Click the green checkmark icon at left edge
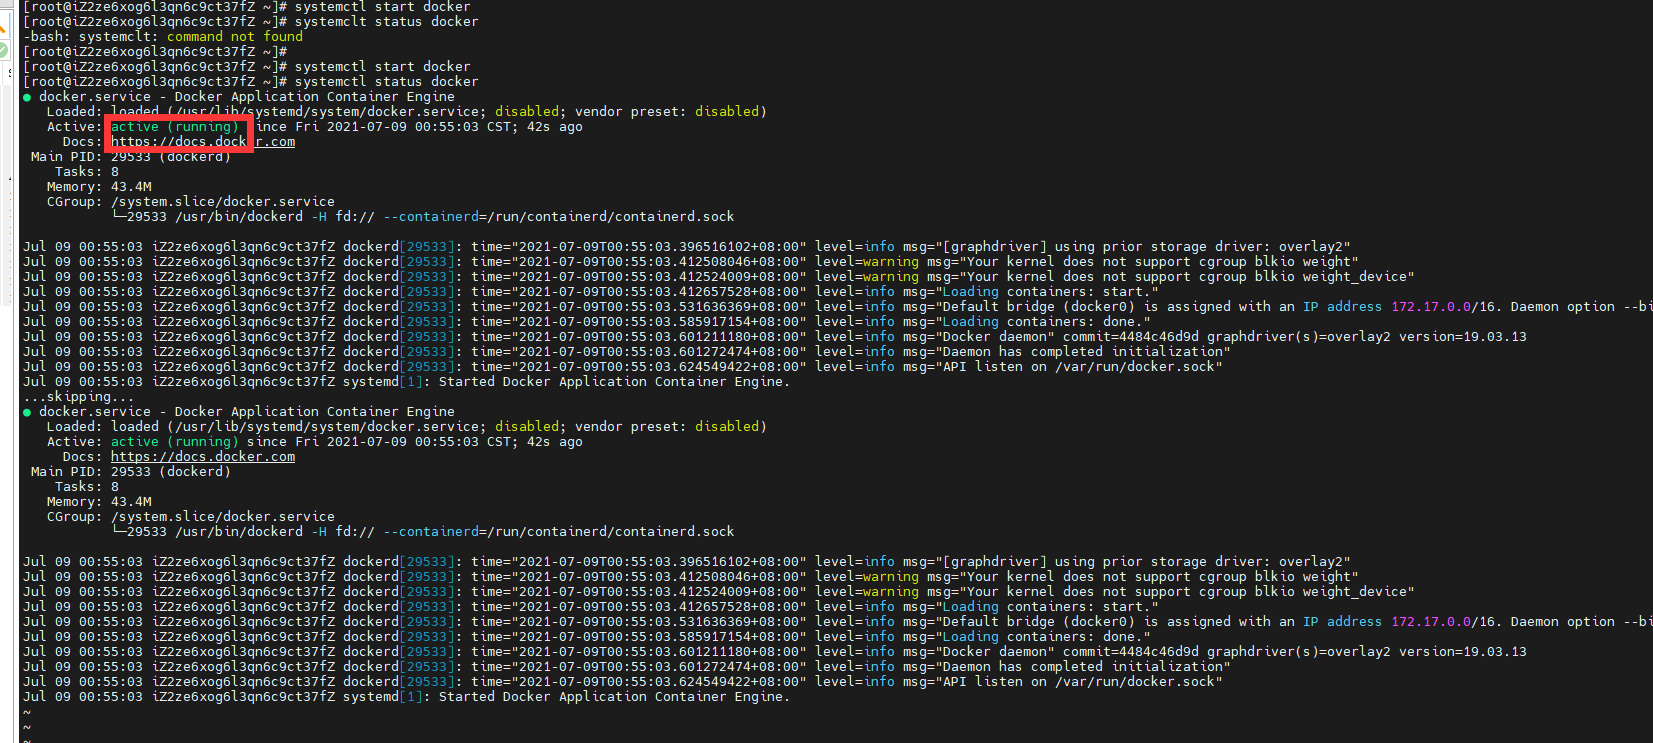1653x743 pixels. pyautogui.click(x=3, y=49)
